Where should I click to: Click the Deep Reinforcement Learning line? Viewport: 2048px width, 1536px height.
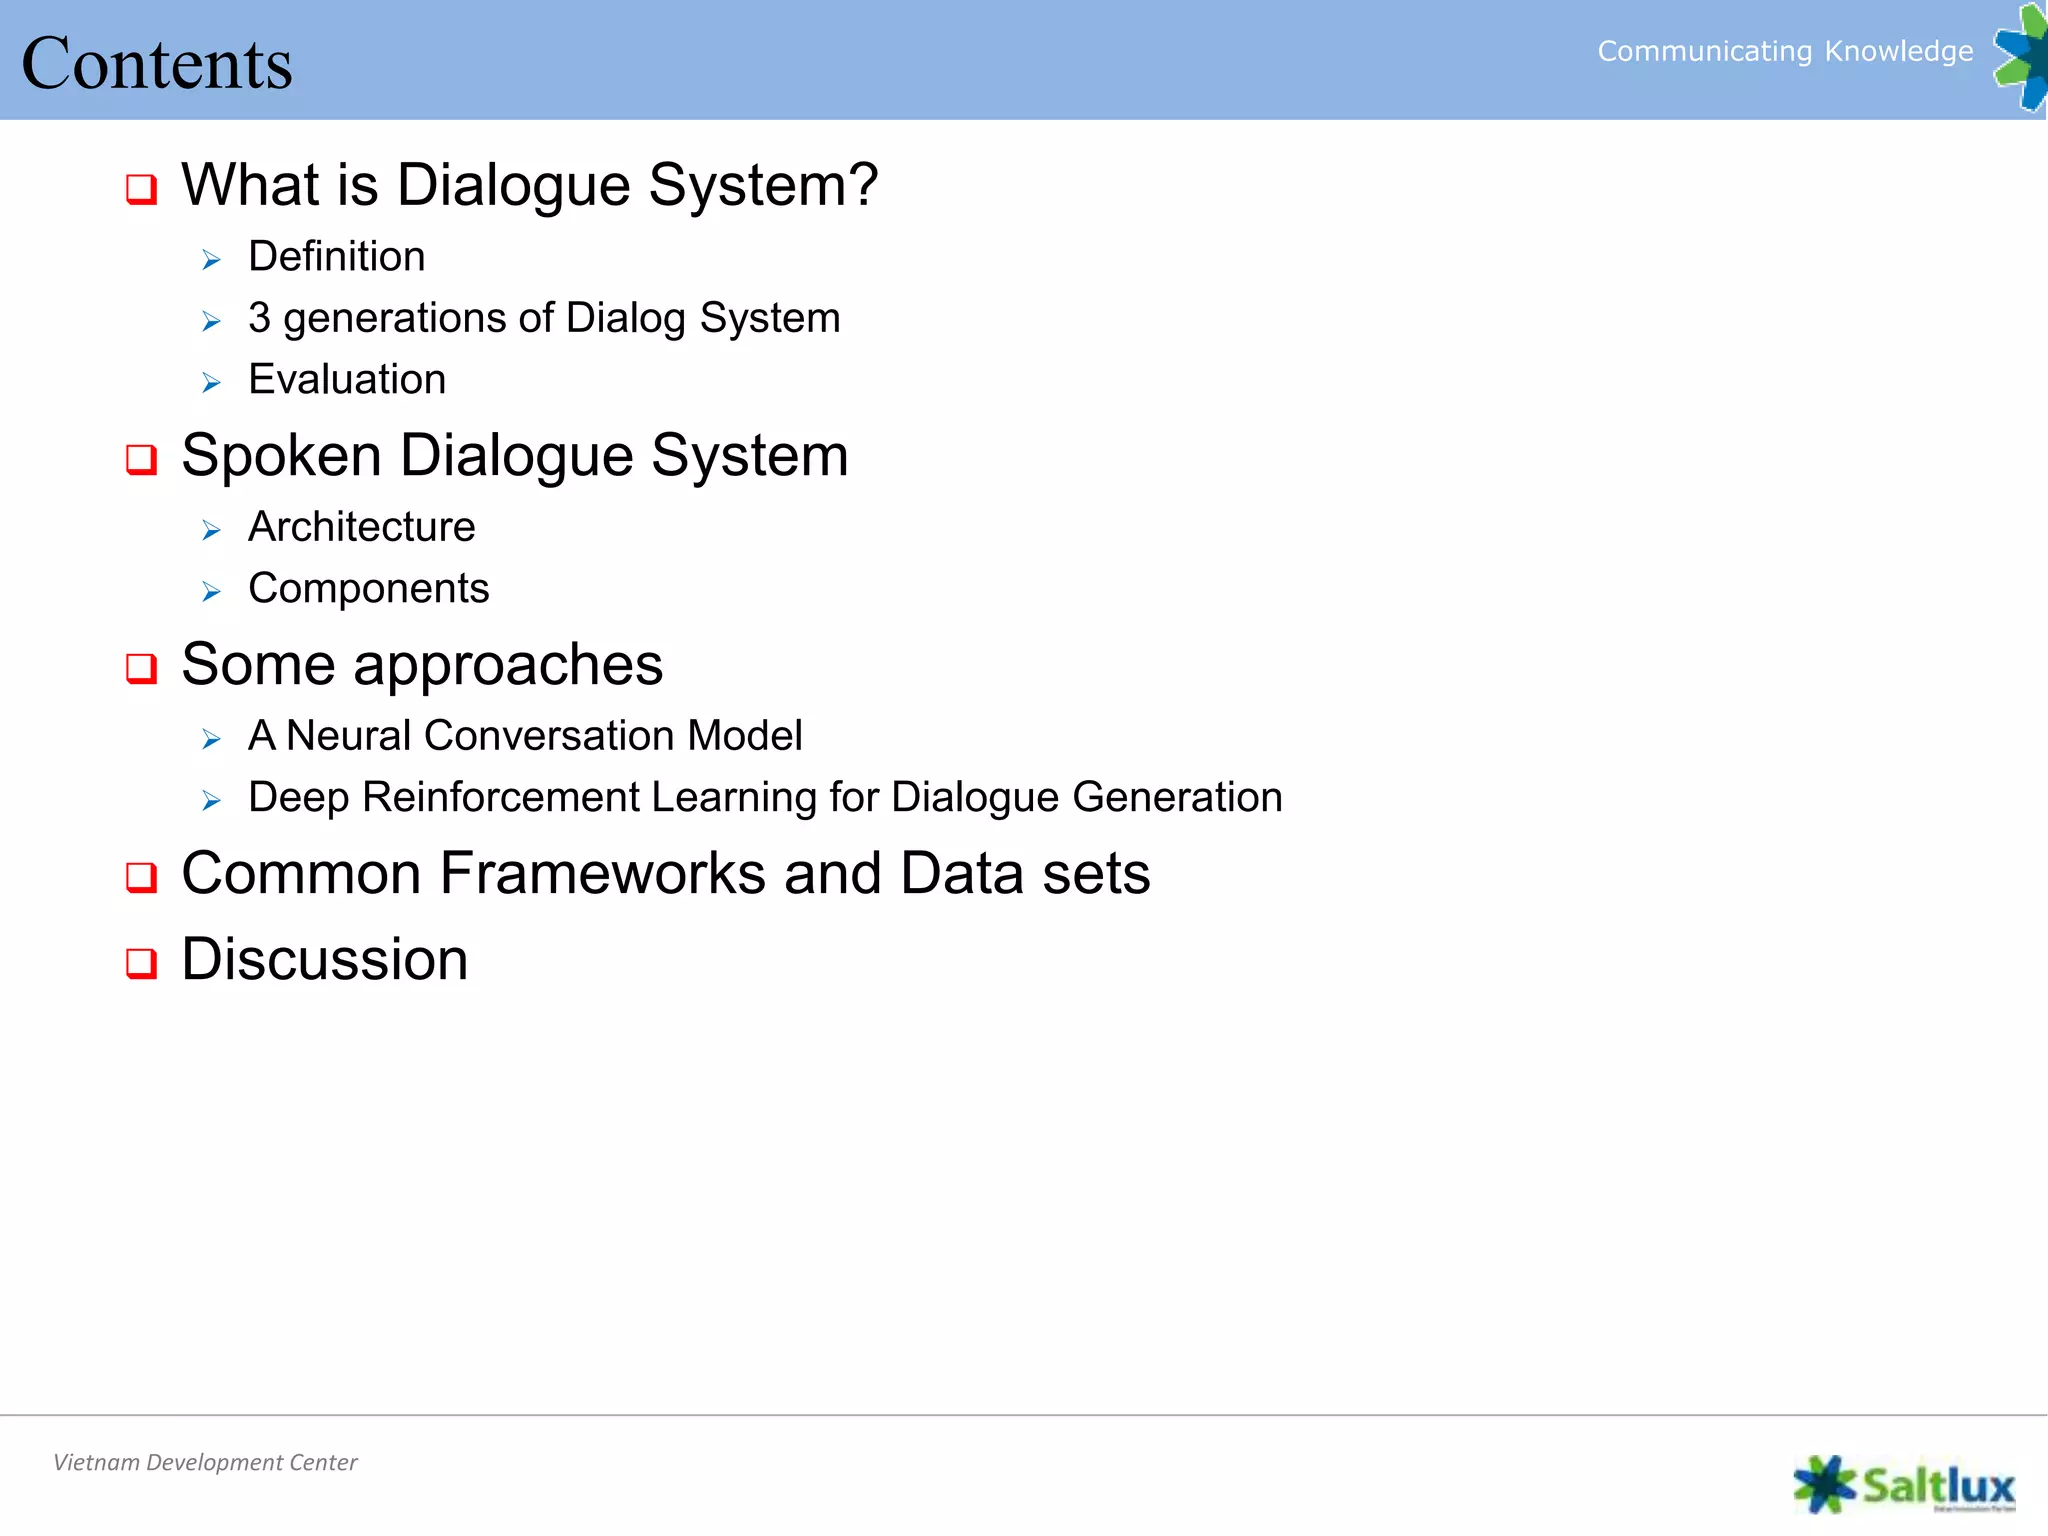pyautogui.click(x=765, y=797)
